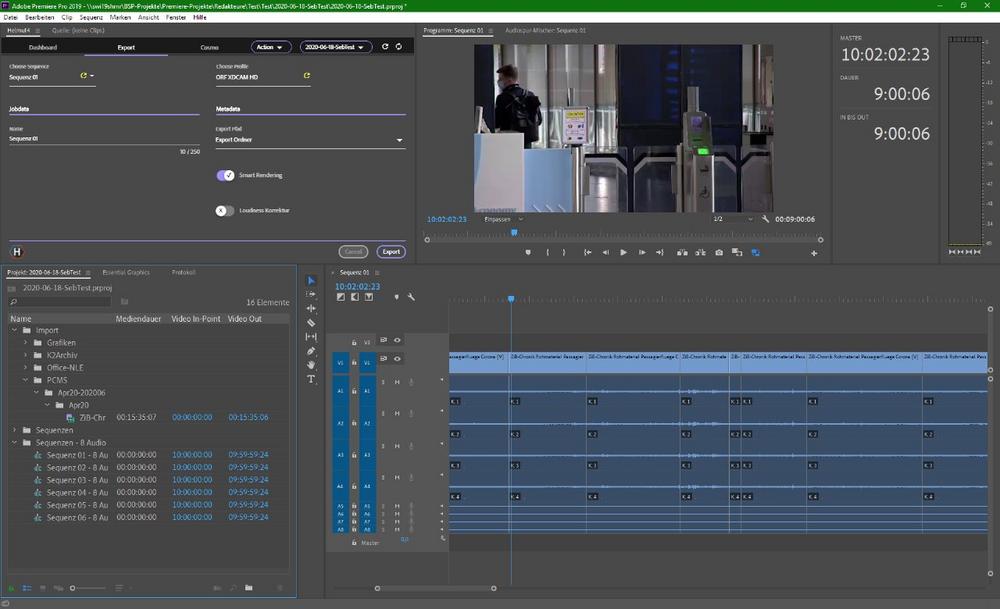1000x609 pixels.
Task: Select the Hand tool
Action: point(311,365)
